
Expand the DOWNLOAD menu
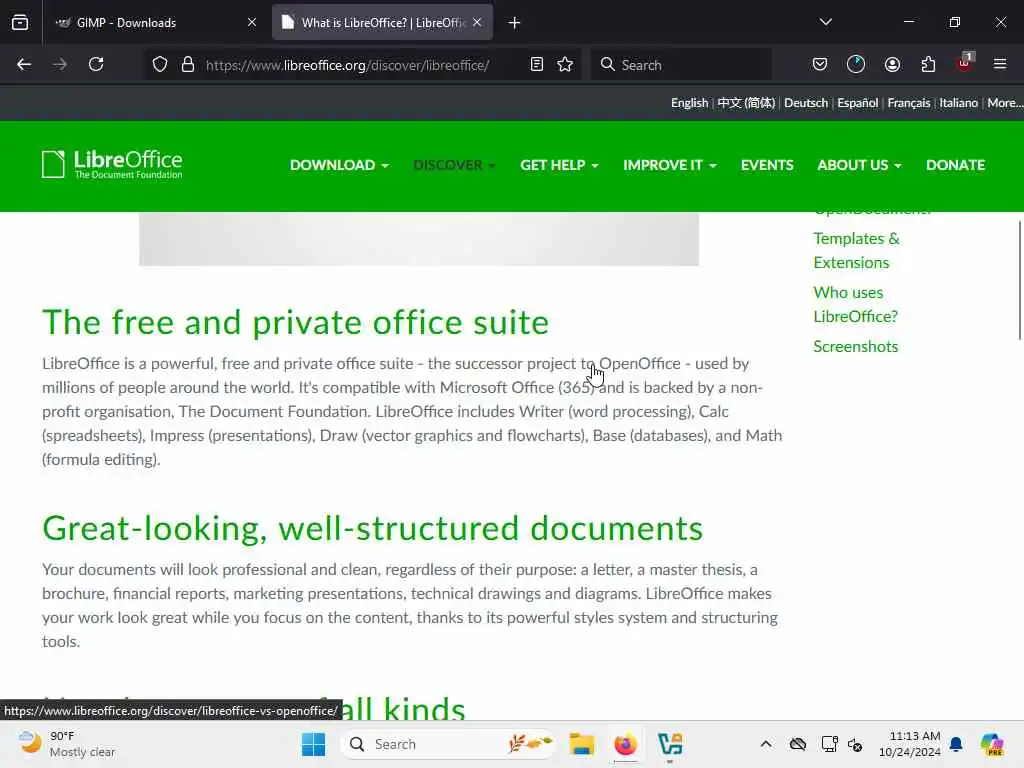pos(339,165)
